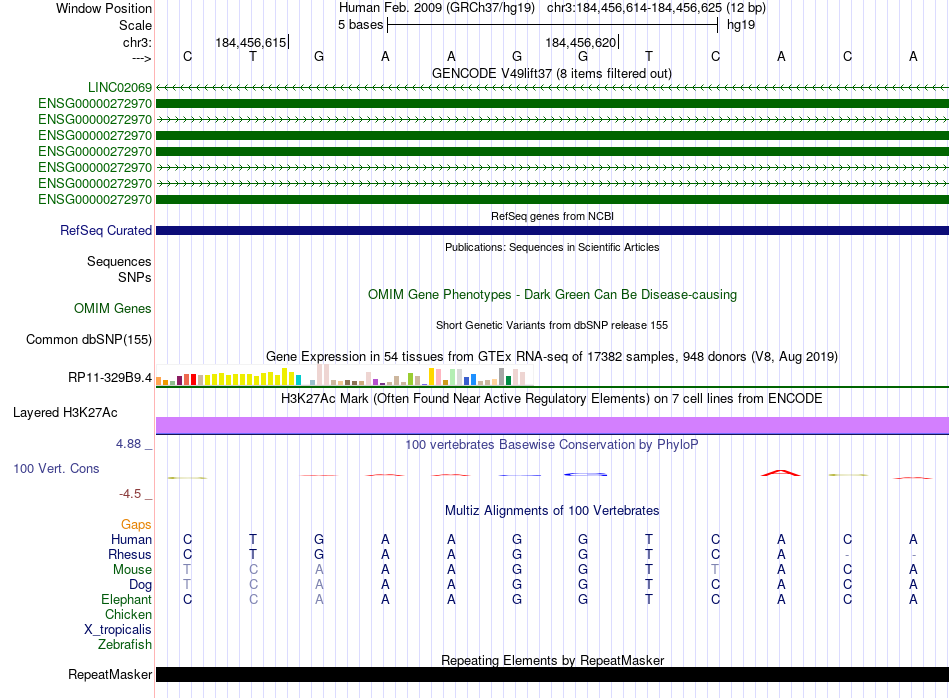Open the GTEx 'Gene Expression in 54 tissues' title
The width and height of the screenshot is (950, 698).
pyautogui.click(x=552, y=356)
